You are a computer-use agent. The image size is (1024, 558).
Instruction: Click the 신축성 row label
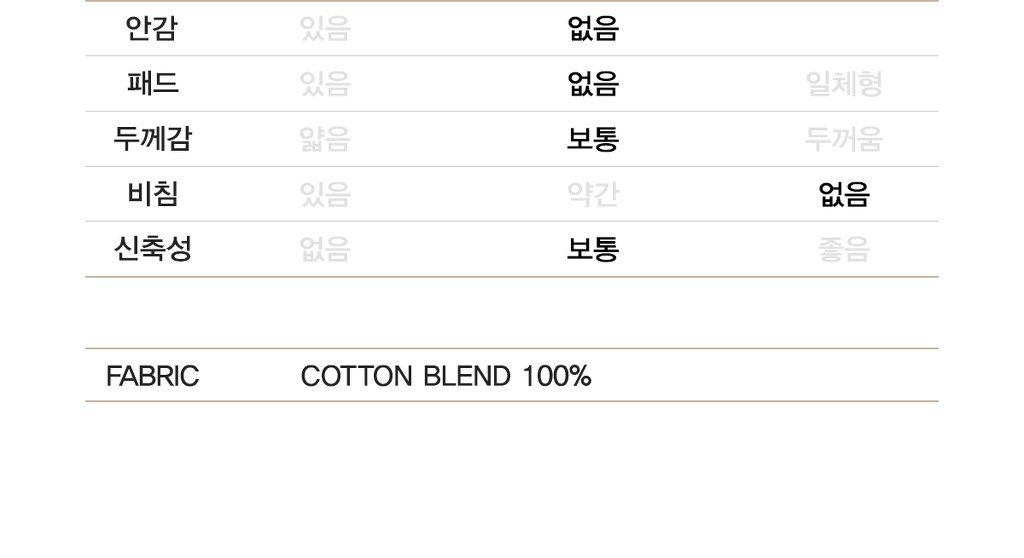click(153, 249)
